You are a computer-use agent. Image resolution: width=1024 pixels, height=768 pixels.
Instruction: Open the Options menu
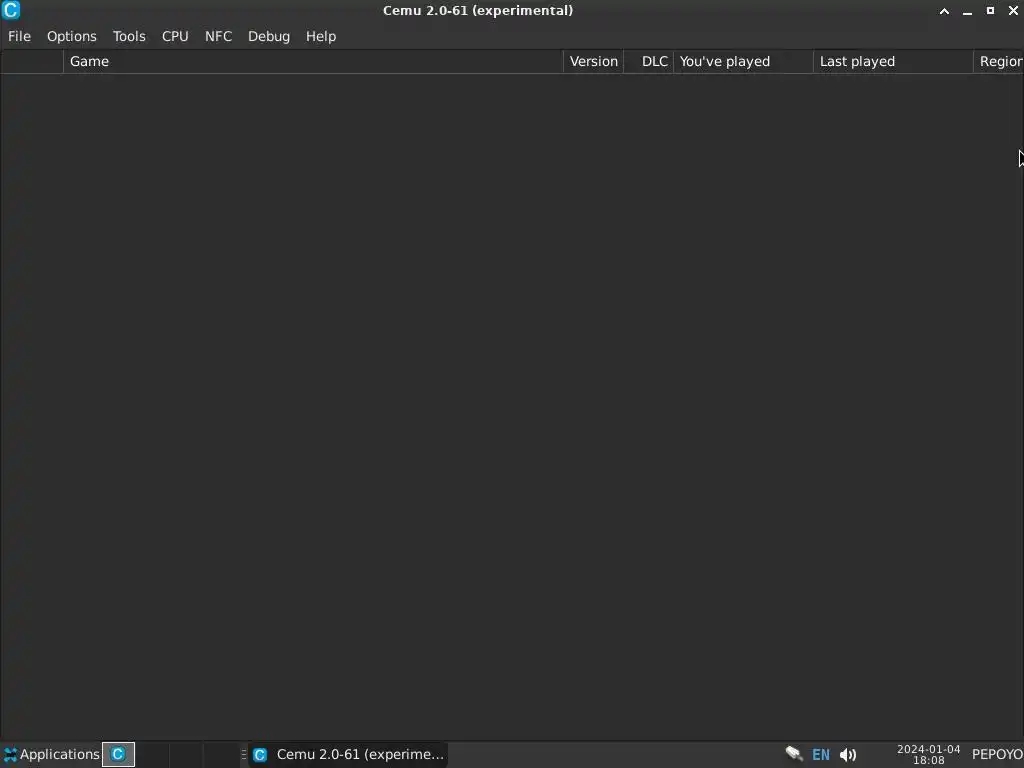(x=71, y=37)
